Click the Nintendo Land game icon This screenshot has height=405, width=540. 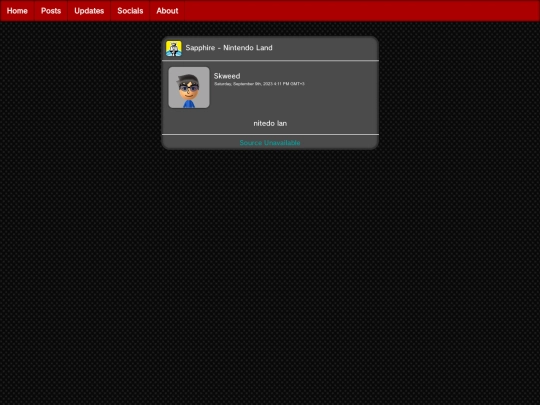(174, 48)
